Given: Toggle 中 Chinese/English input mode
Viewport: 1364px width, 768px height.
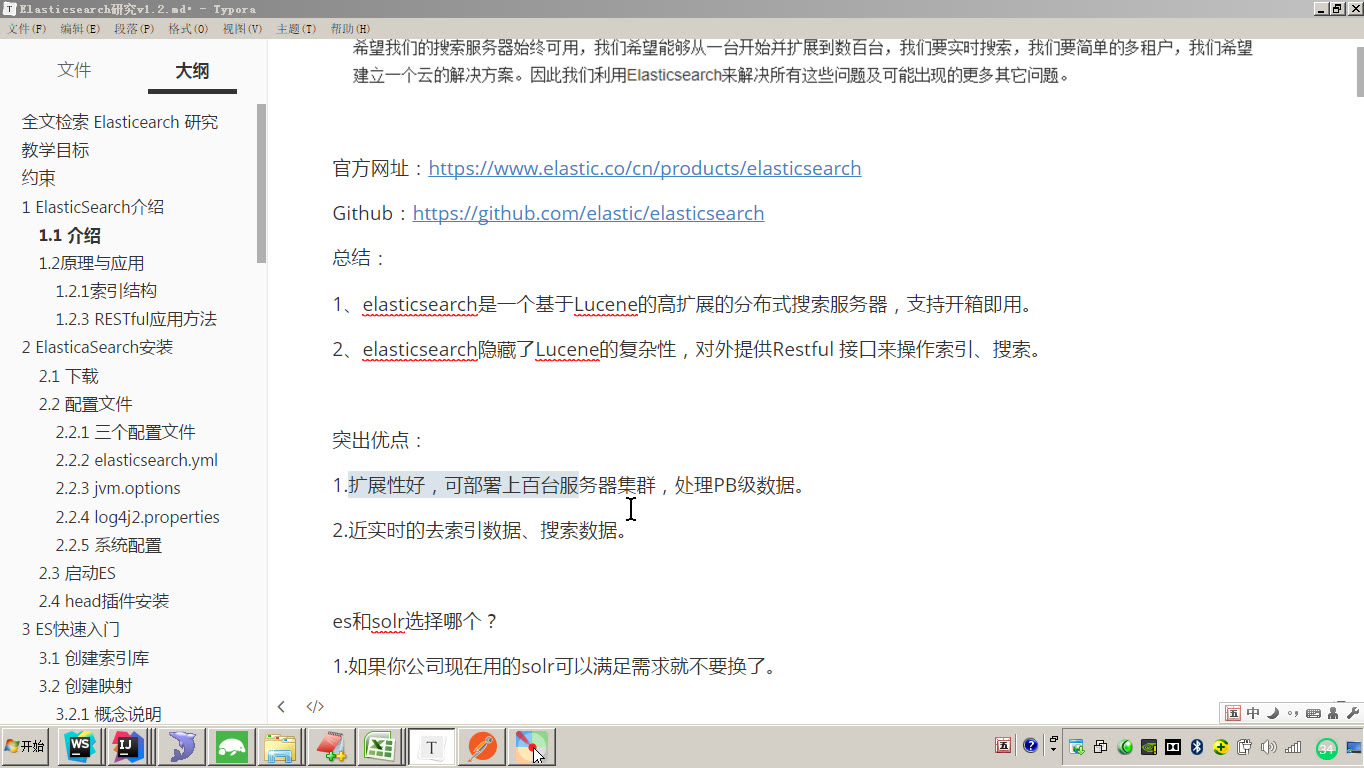Looking at the screenshot, I should click(1253, 713).
